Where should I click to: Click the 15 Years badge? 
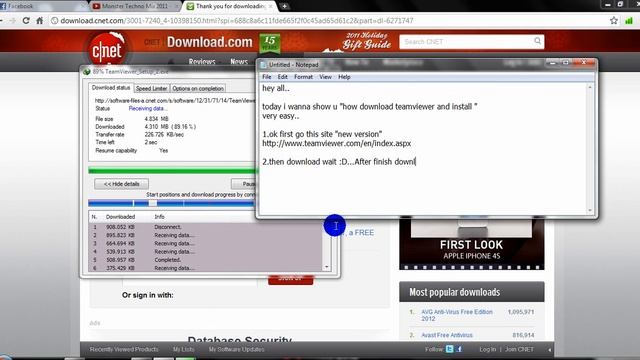pyautogui.click(x=270, y=43)
